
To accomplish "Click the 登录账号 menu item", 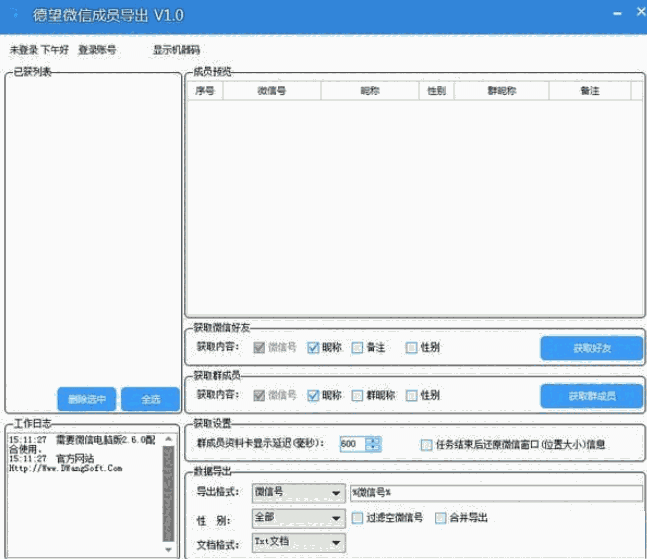I will point(97,49).
